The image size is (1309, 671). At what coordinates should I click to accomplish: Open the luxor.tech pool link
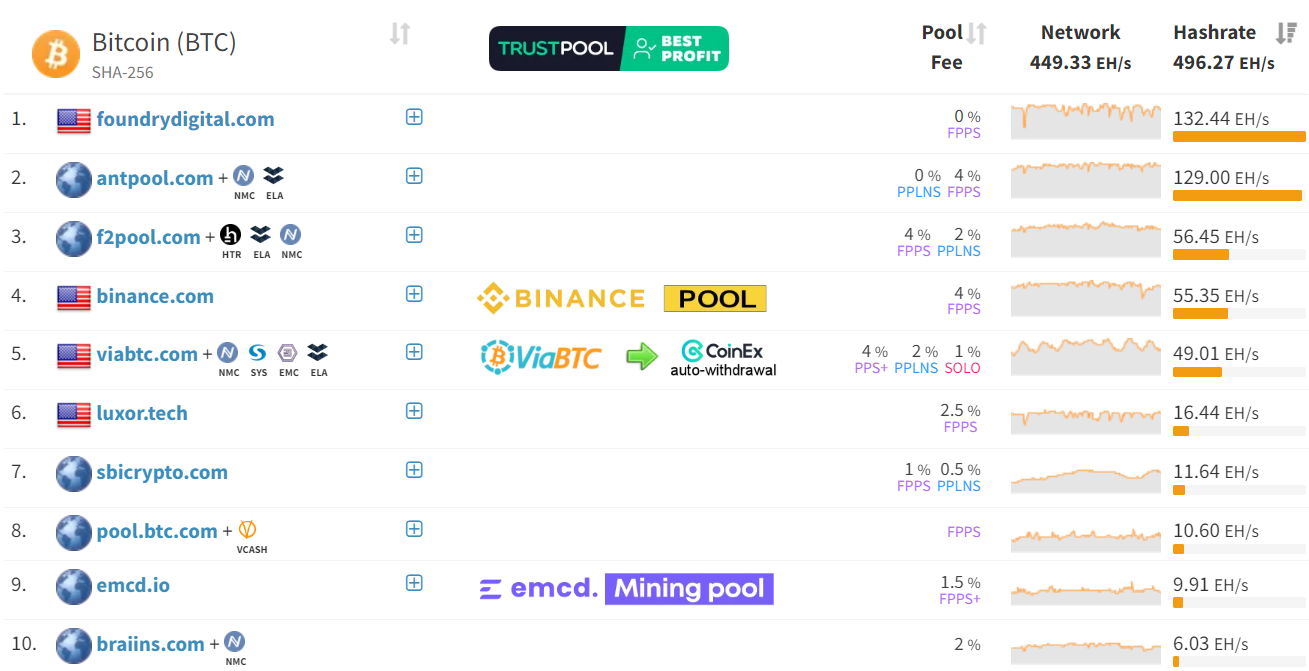point(140,413)
